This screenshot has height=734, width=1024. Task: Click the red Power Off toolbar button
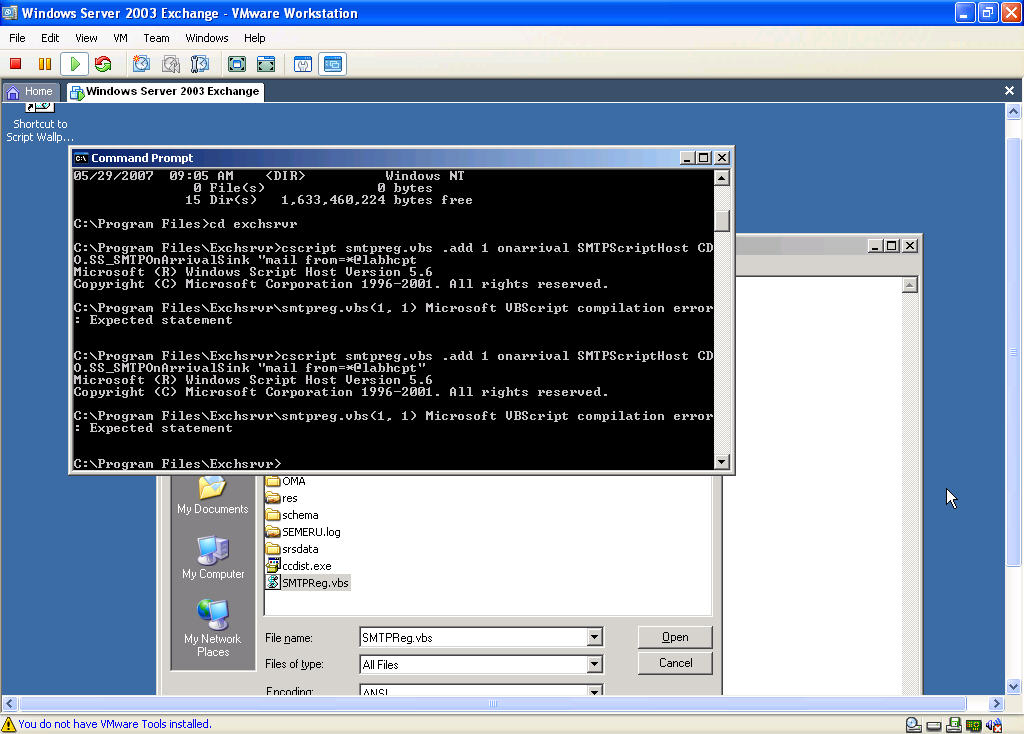point(16,64)
